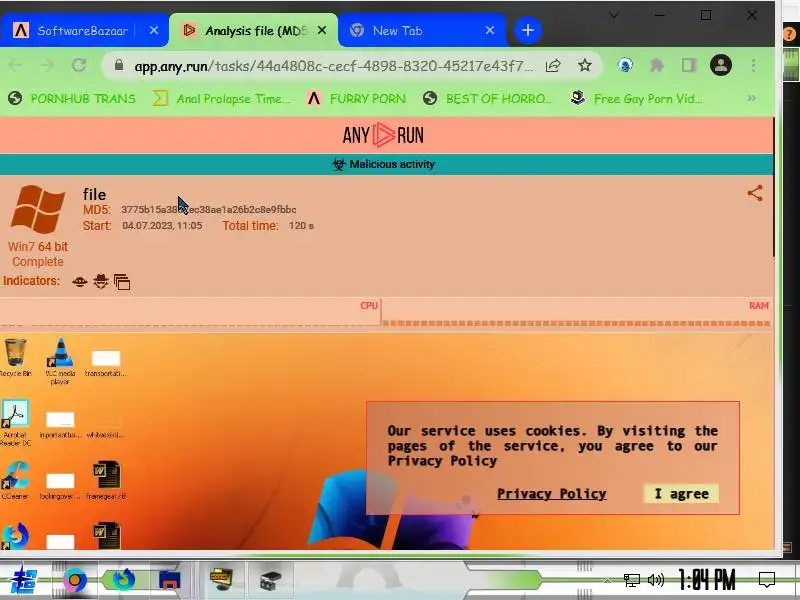Open Chrome three-dot menu
The image size is (800, 600).
click(x=754, y=65)
